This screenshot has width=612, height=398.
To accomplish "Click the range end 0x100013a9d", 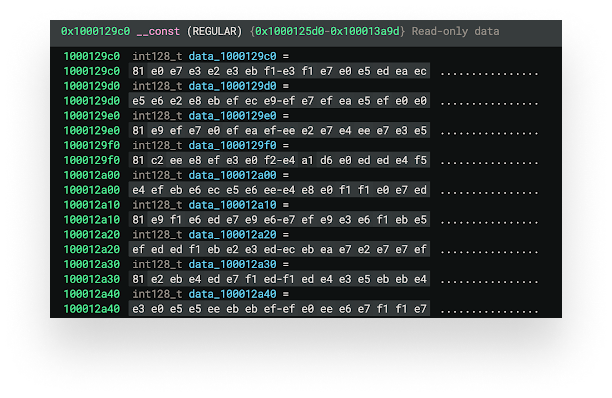I will (x=365, y=31).
